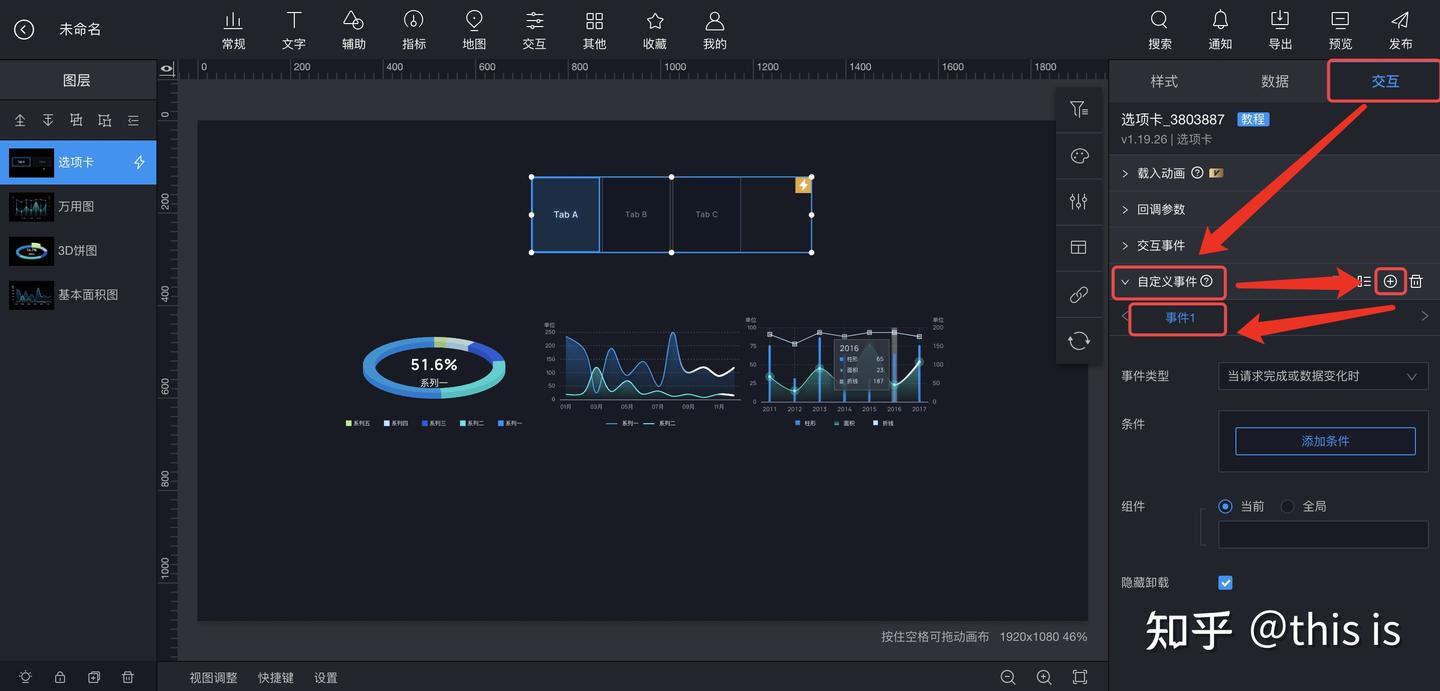
Task: Select the 当前 radio option
Action: coord(1225,506)
